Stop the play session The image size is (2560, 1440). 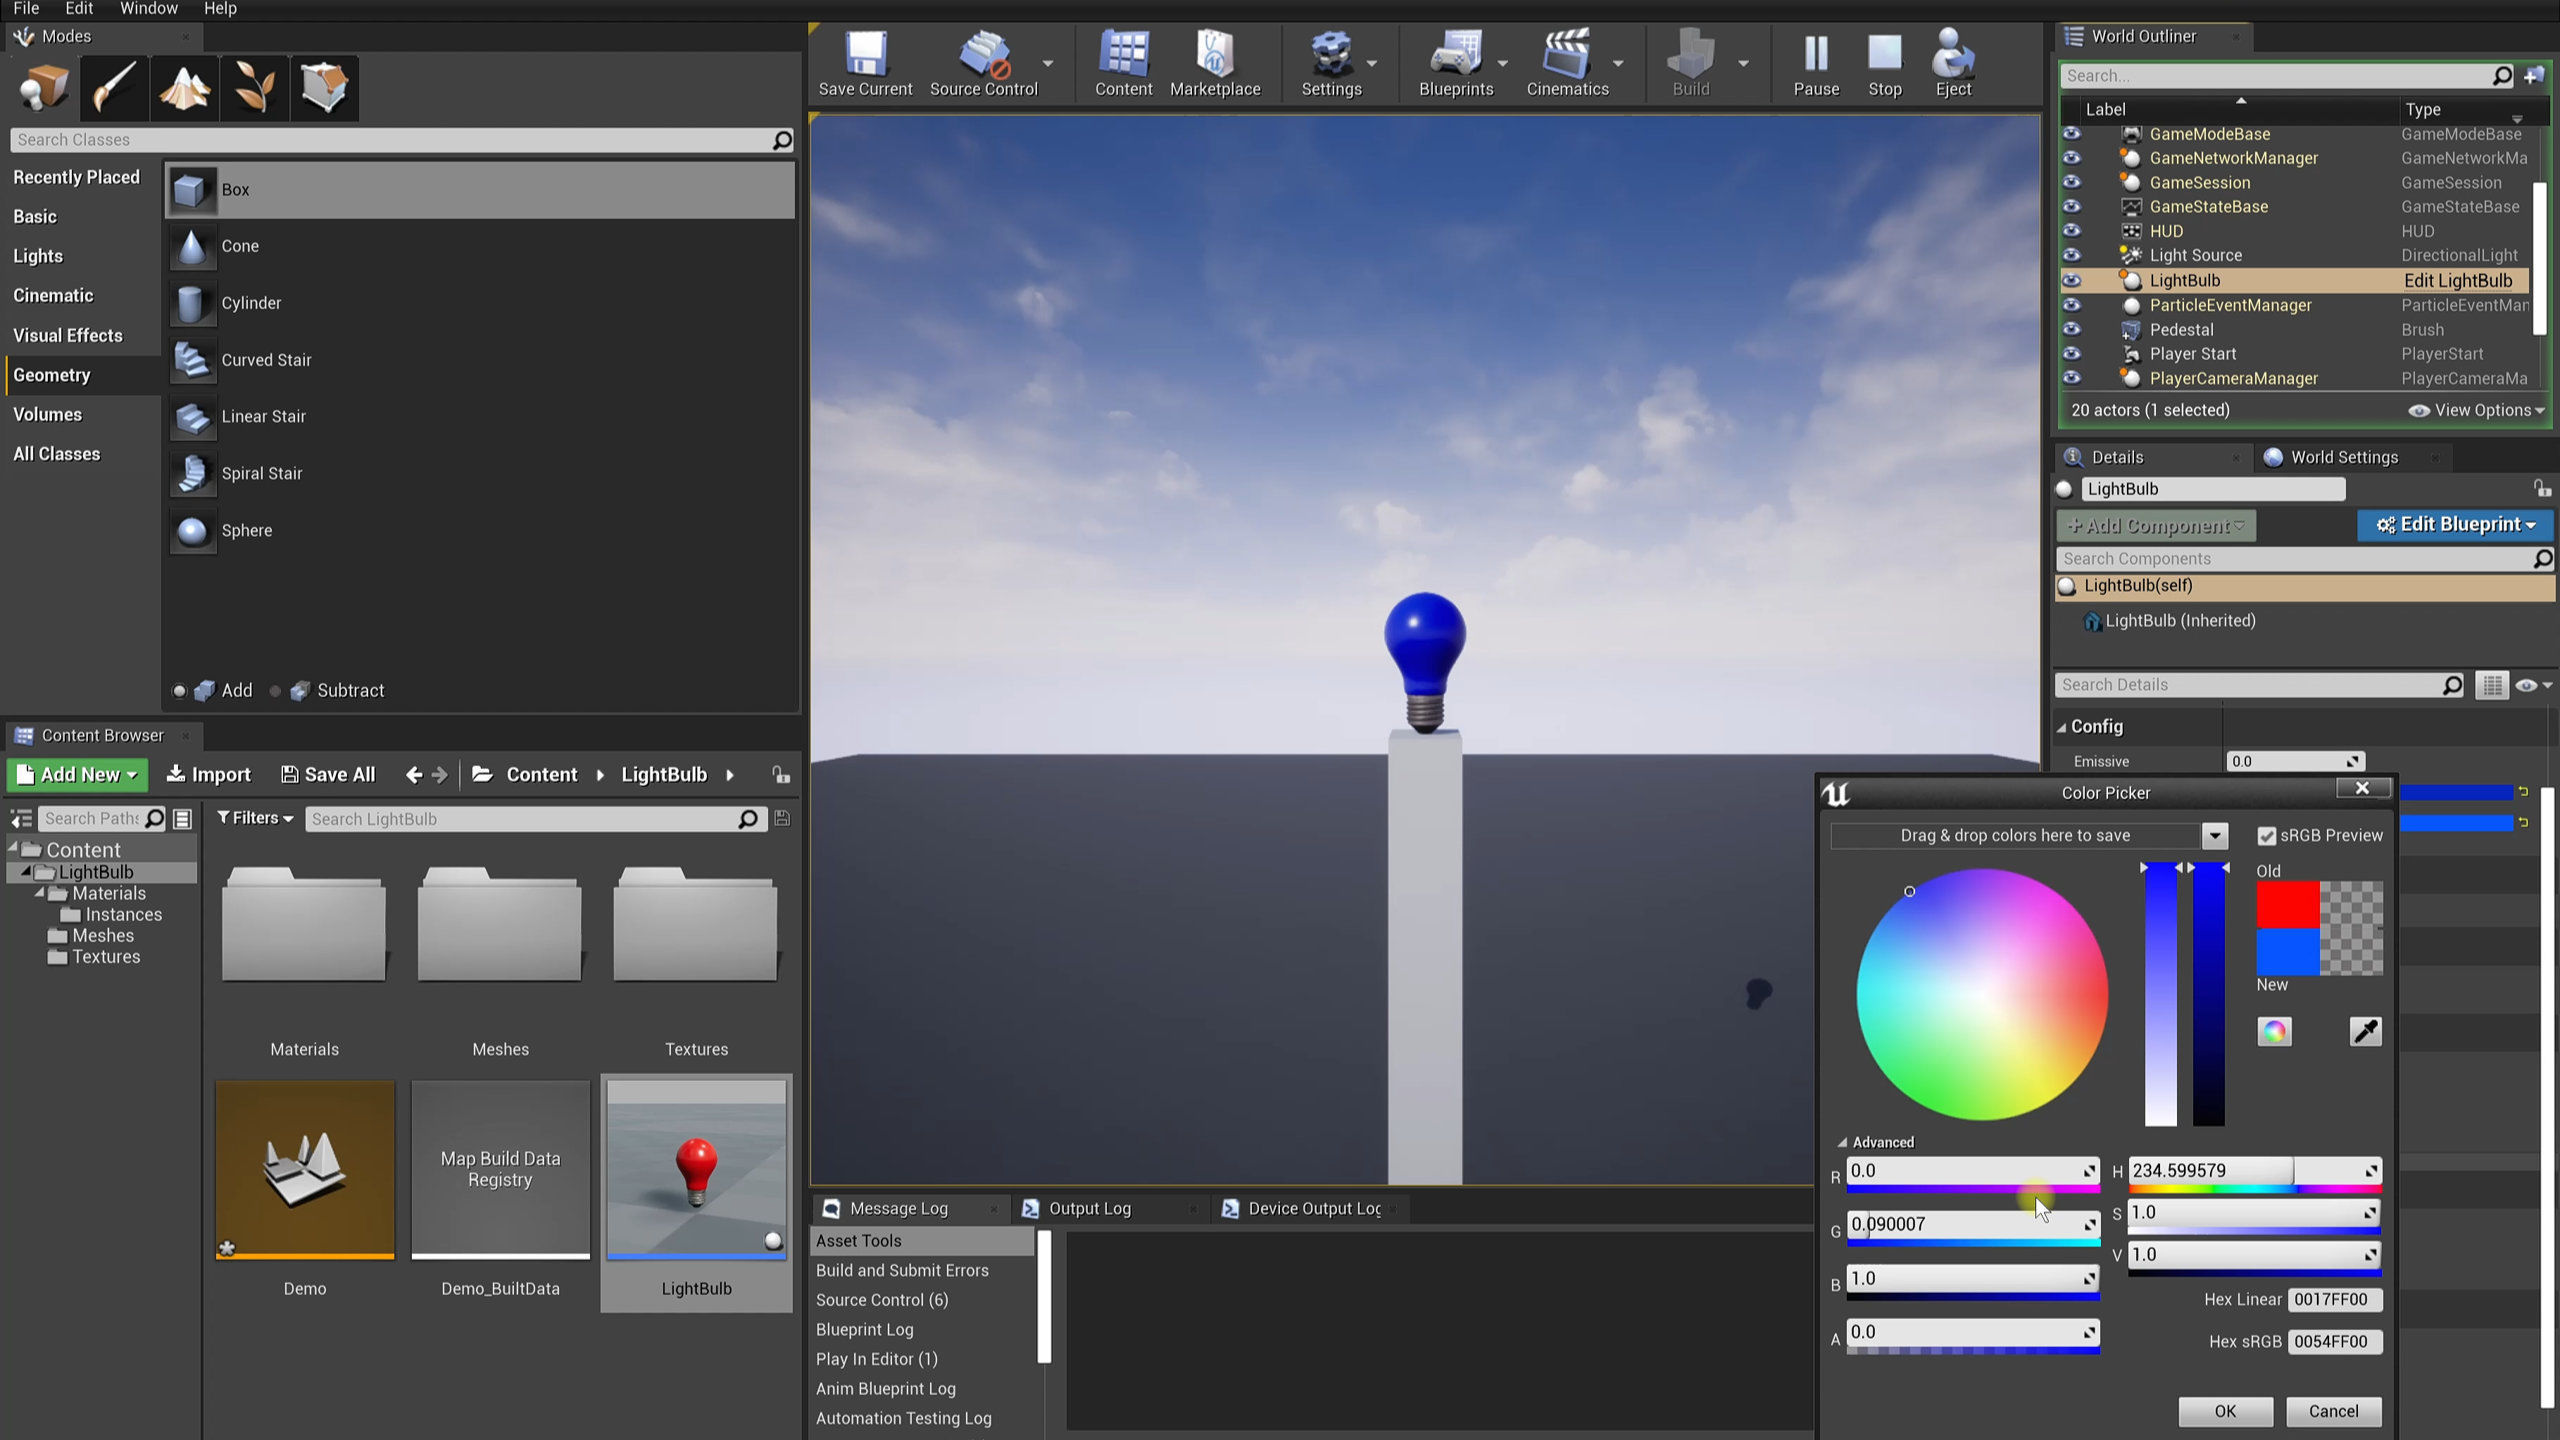(x=1885, y=64)
